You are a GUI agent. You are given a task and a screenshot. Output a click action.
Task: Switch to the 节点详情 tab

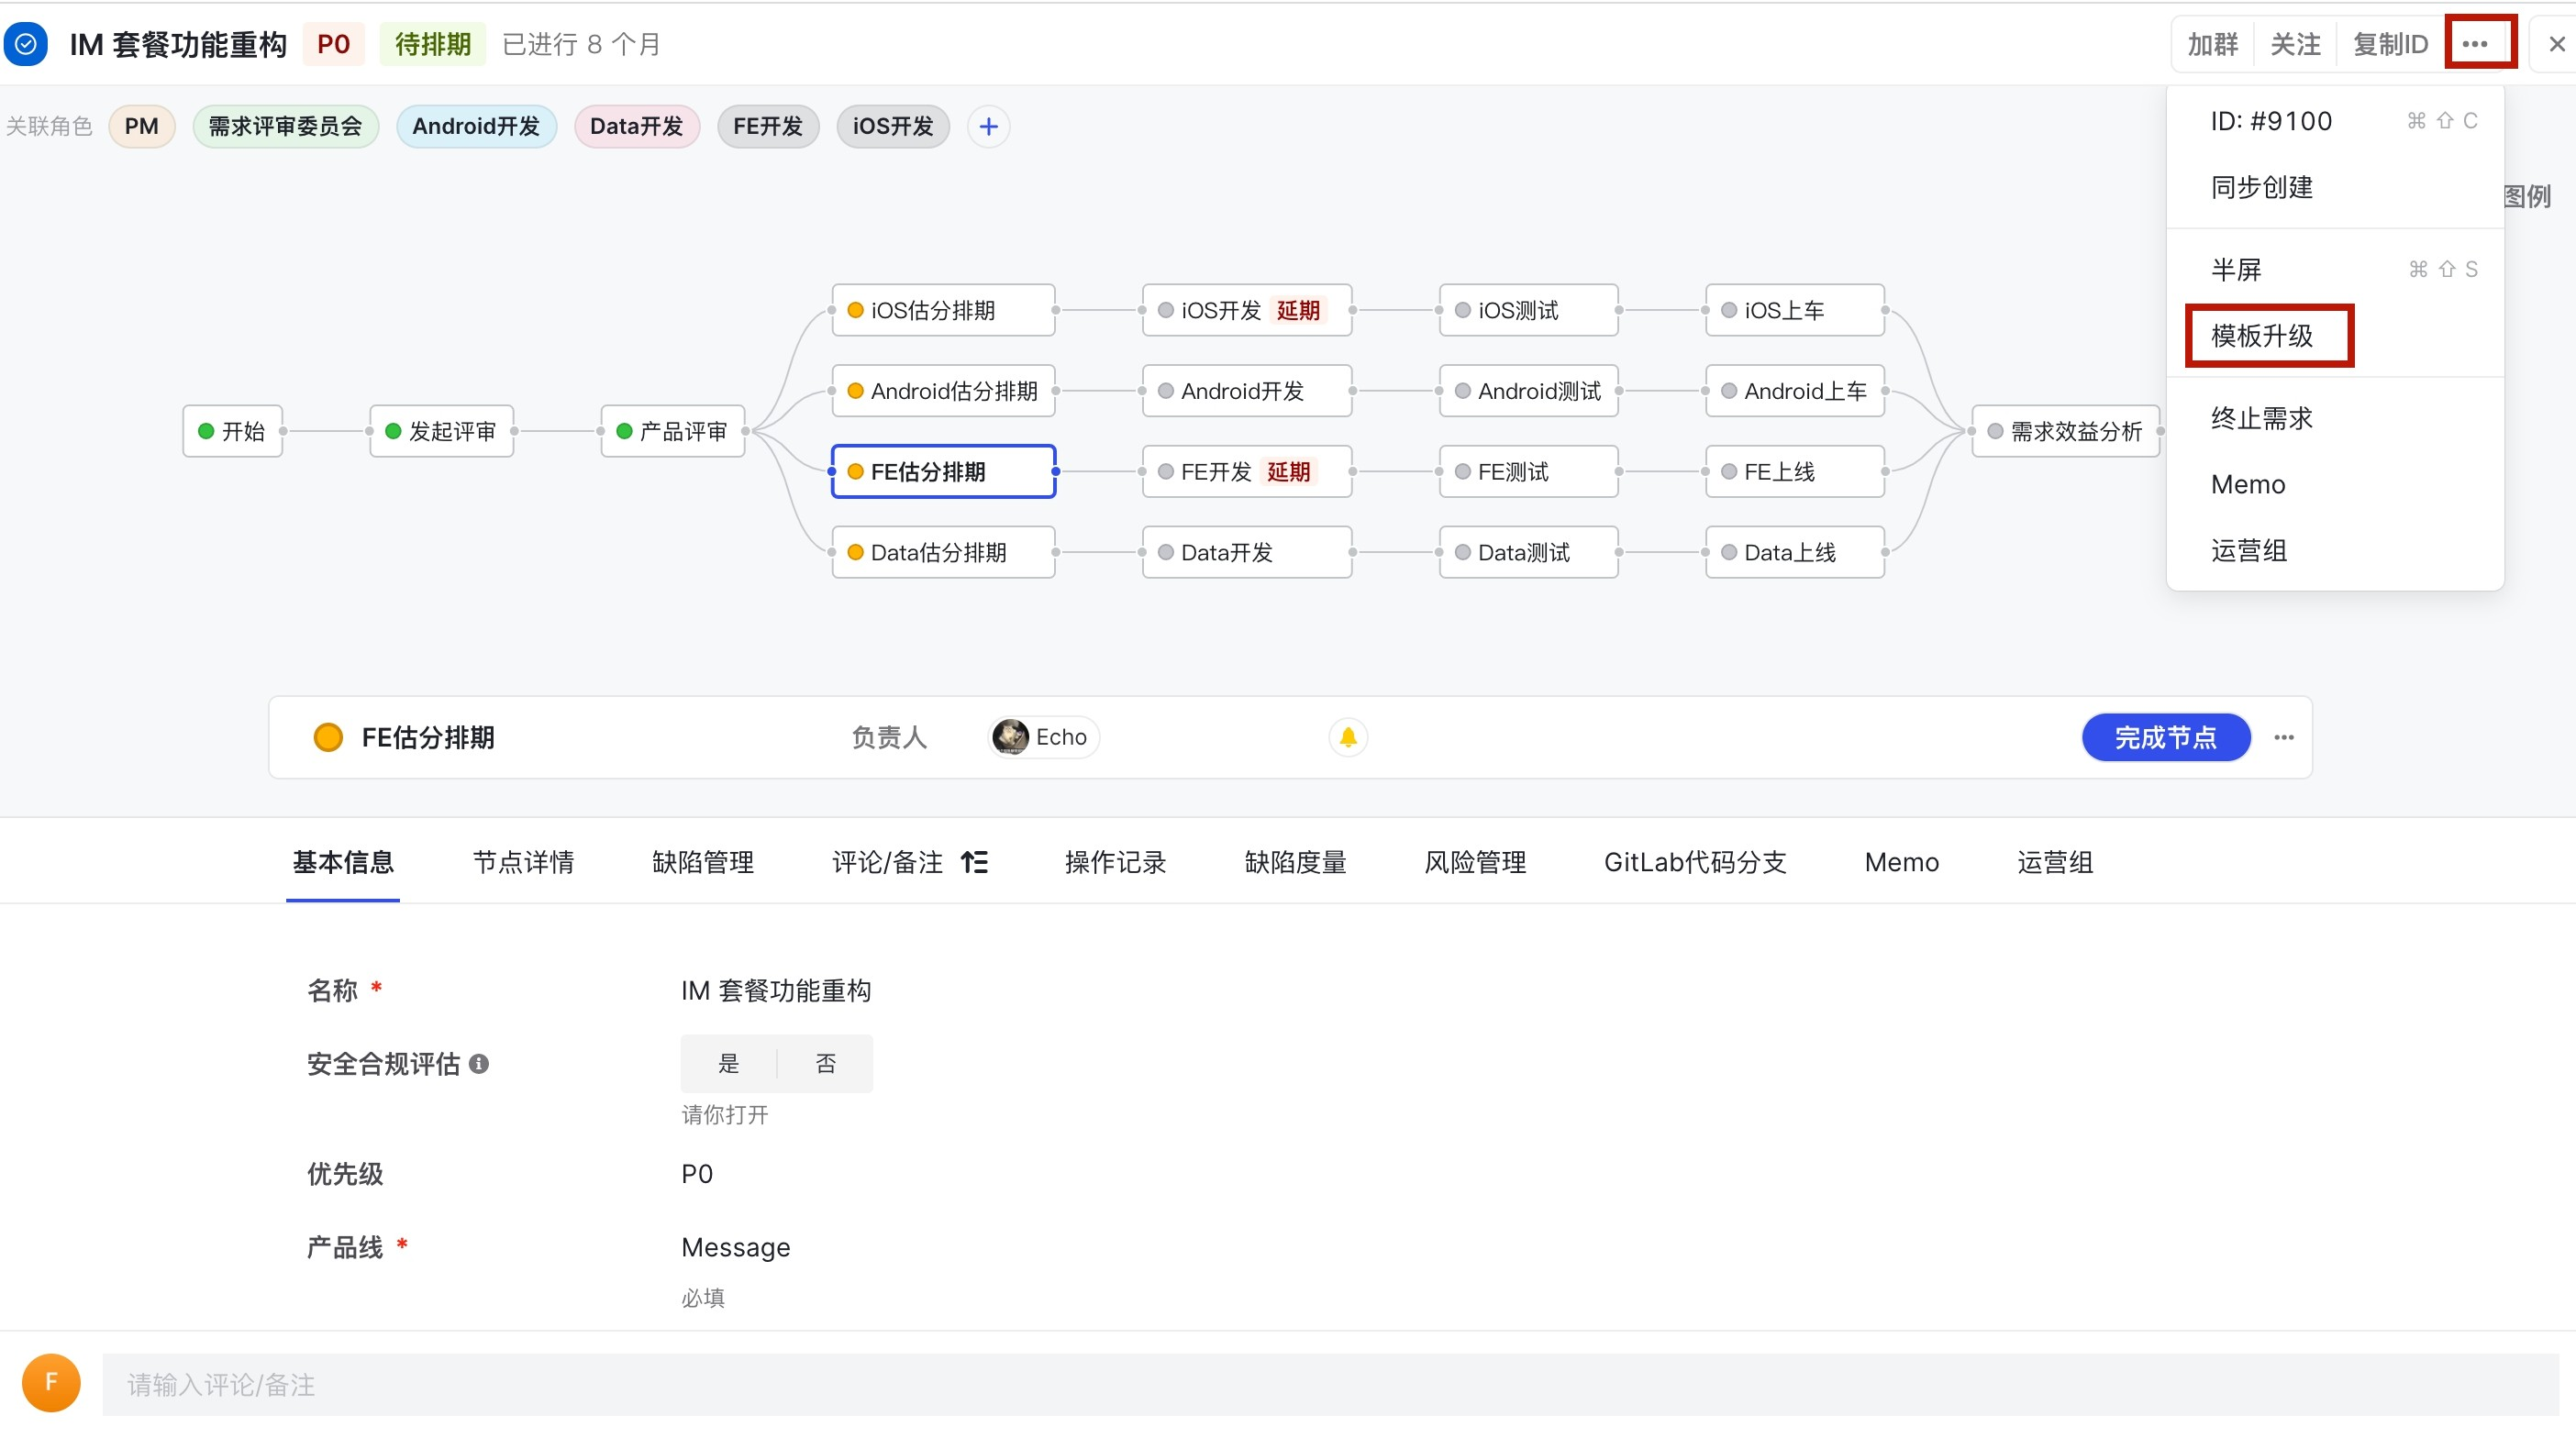(523, 862)
